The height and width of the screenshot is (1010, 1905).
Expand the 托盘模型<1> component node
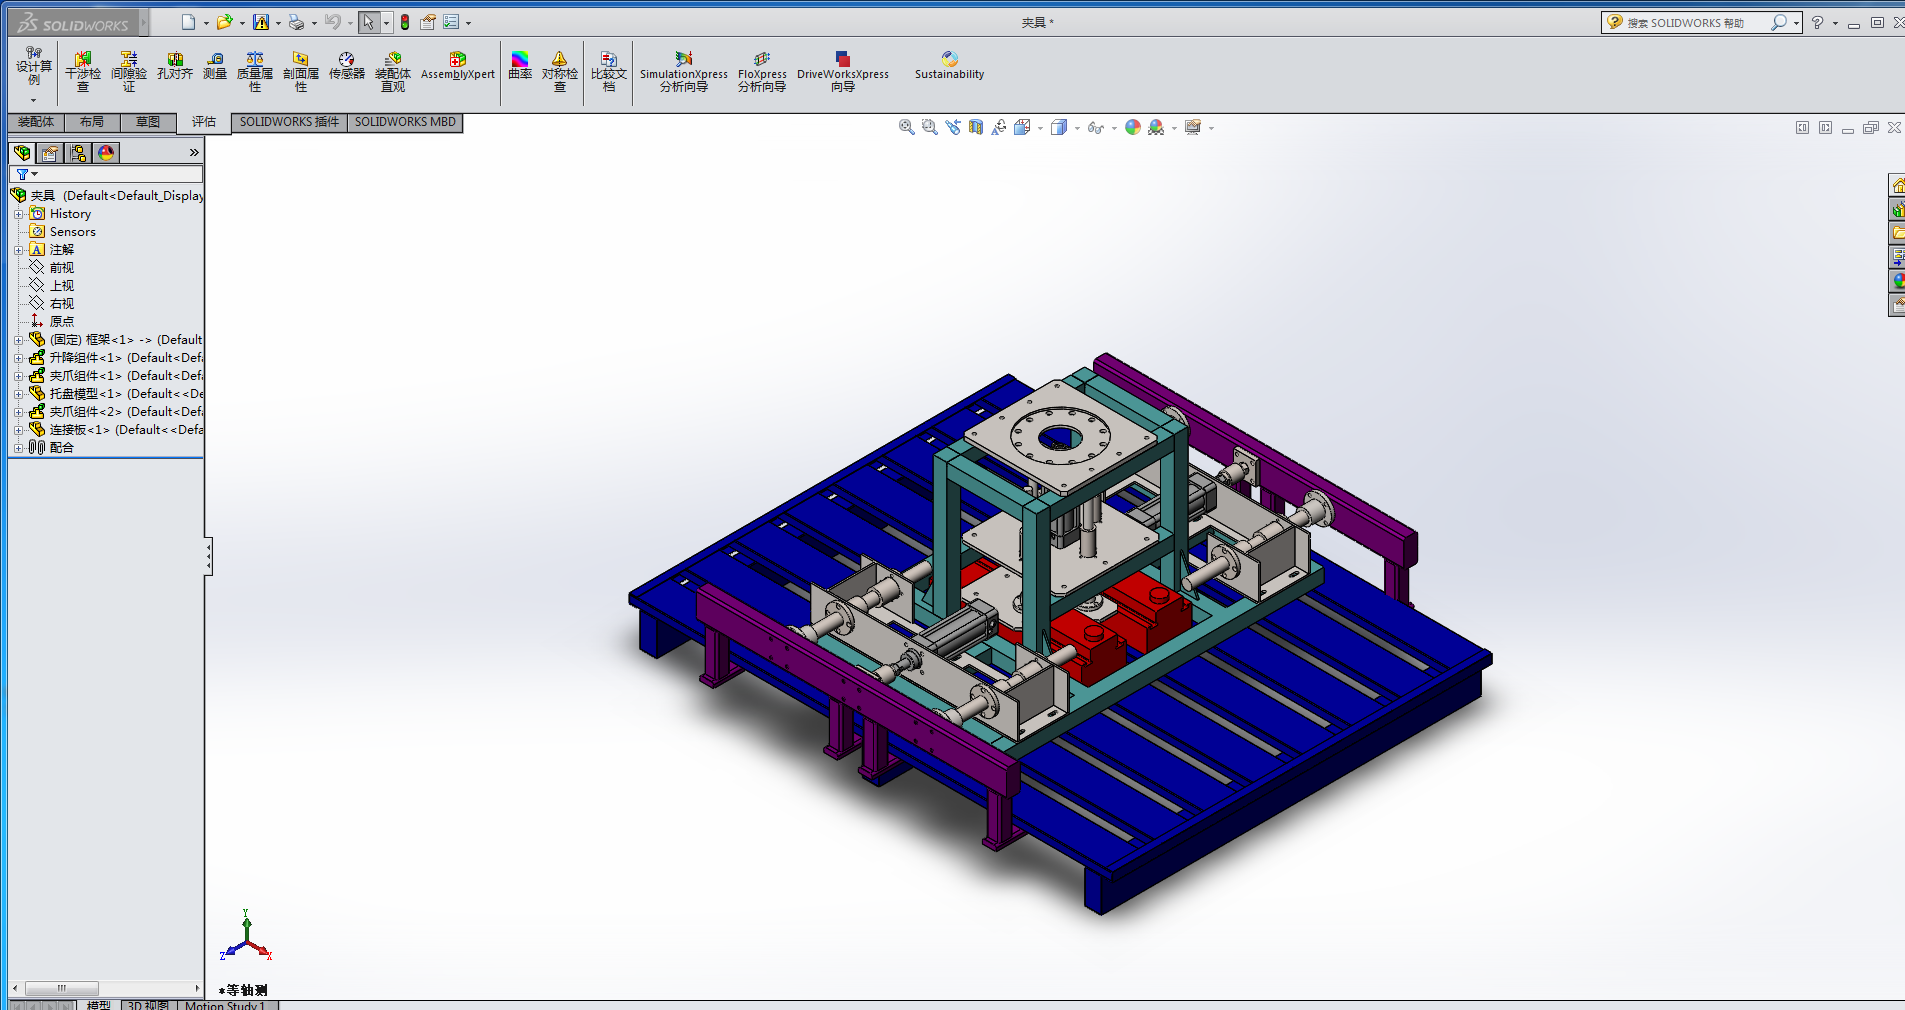[18, 394]
